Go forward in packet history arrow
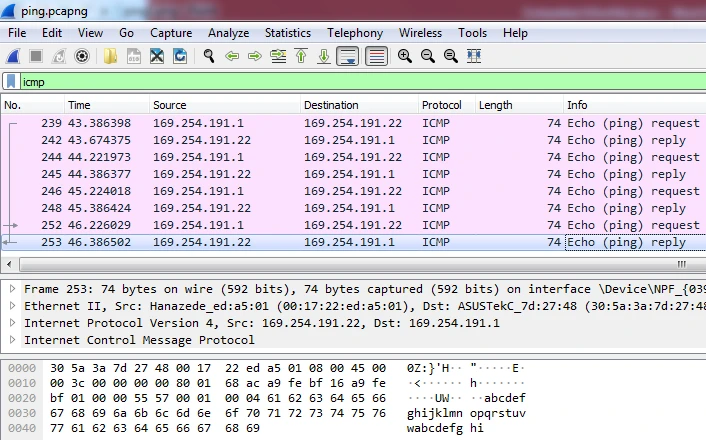 pyautogui.click(x=255, y=56)
